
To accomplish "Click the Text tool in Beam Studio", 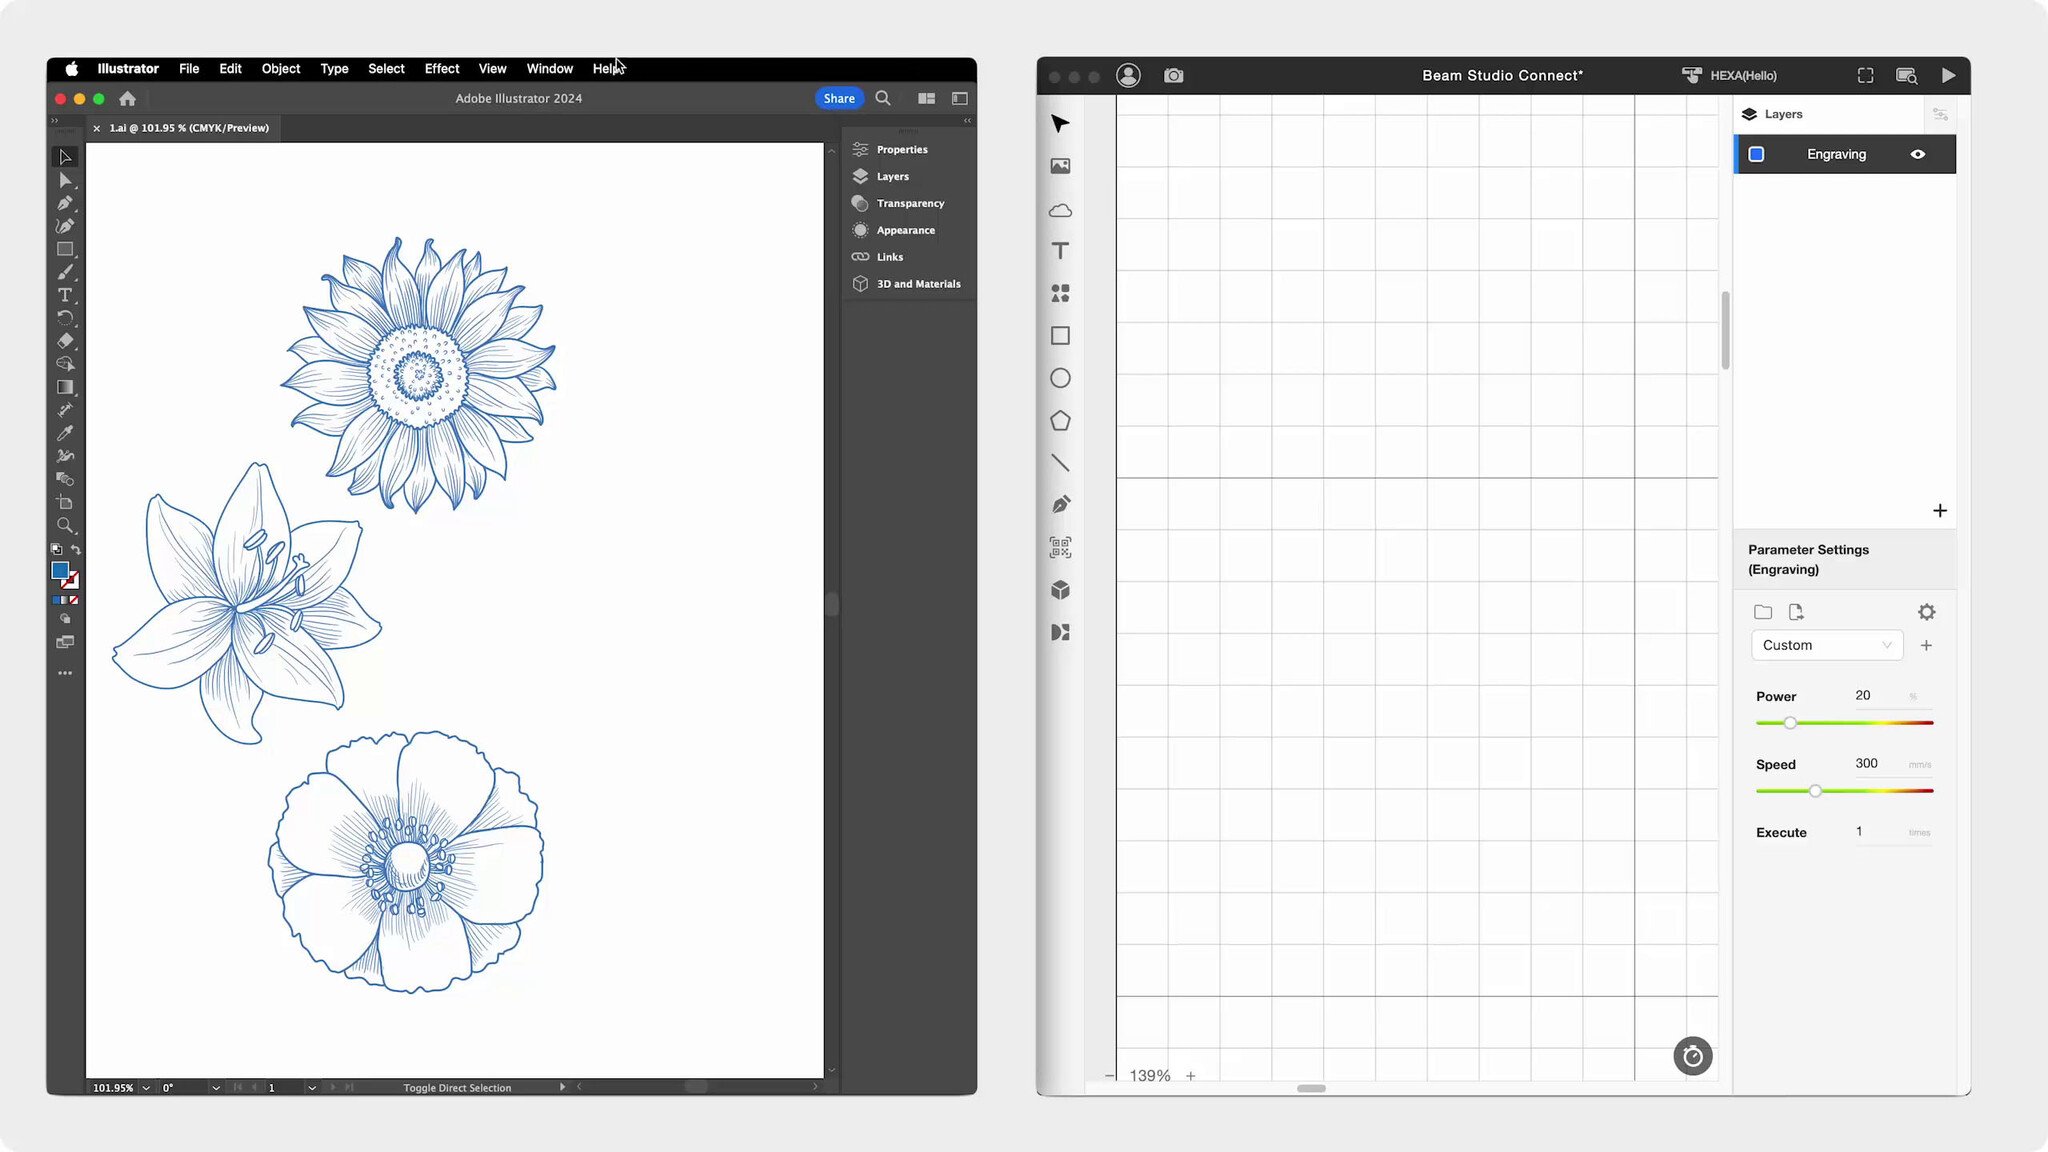I will pyautogui.click(x=1060, y=251).
